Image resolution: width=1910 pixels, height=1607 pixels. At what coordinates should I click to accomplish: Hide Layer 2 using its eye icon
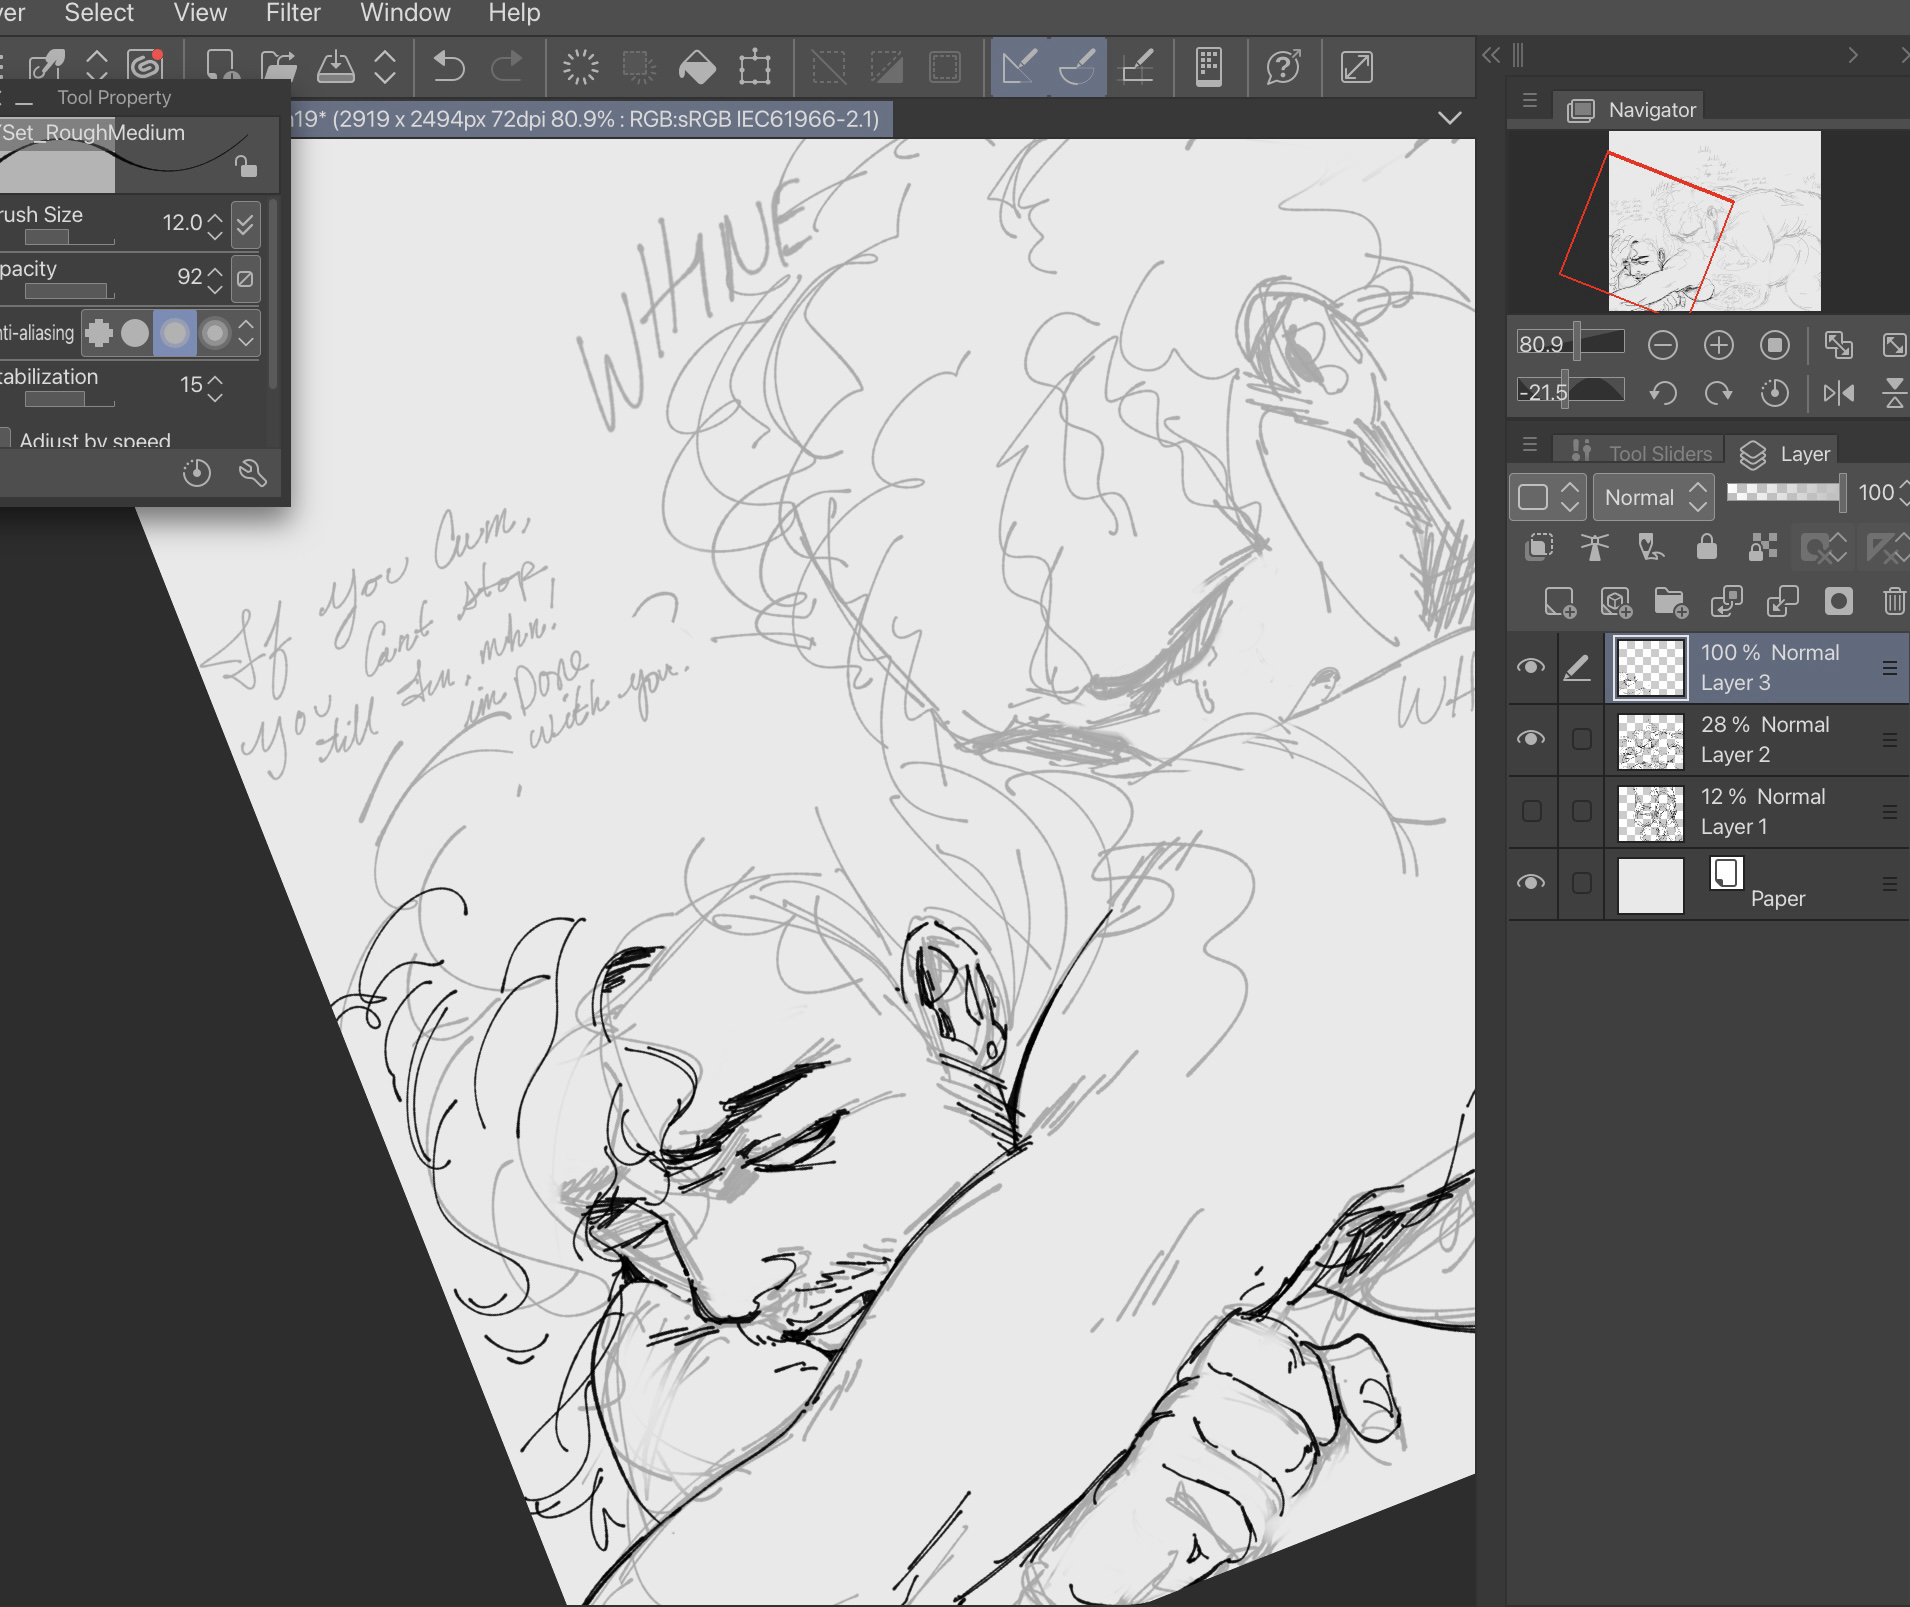coord(1531,739)
